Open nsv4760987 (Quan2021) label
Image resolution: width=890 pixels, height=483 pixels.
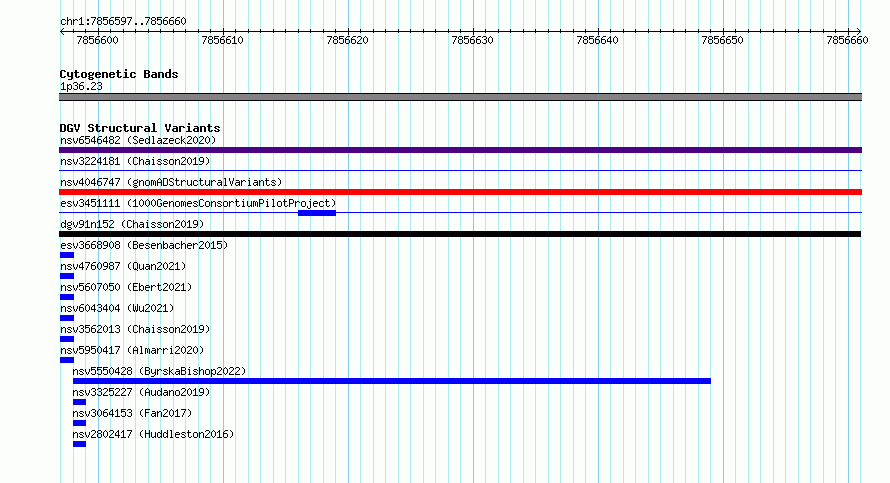123,266
